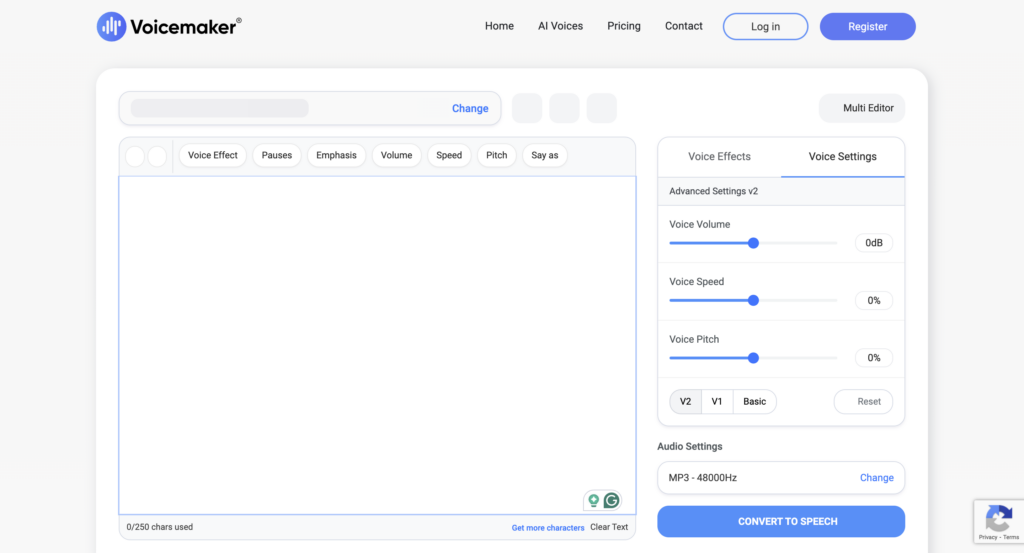Click the 'Voice Volume' label
Image resolution: width=1024 pixels, height=553 pixels.
(x=699, y=225)
